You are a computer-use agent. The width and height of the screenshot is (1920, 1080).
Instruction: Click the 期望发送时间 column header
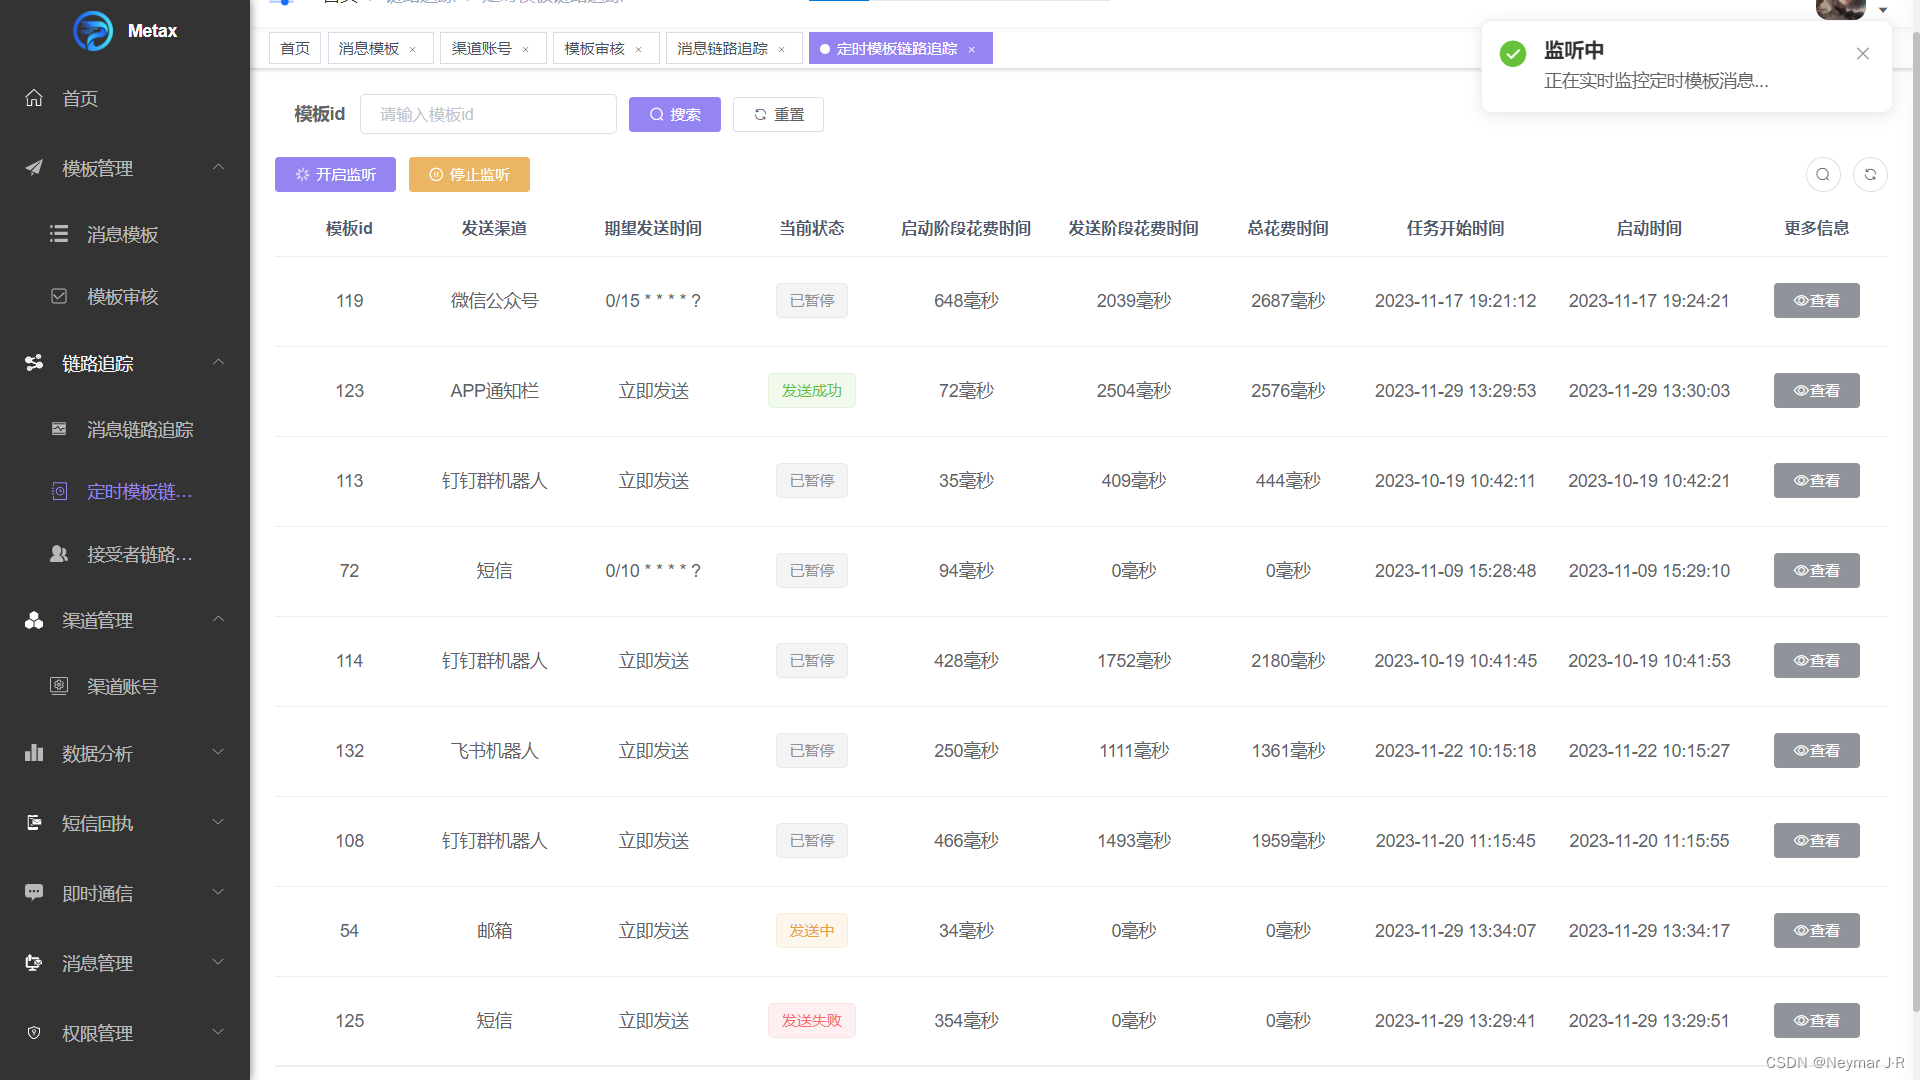coord(653,228)
